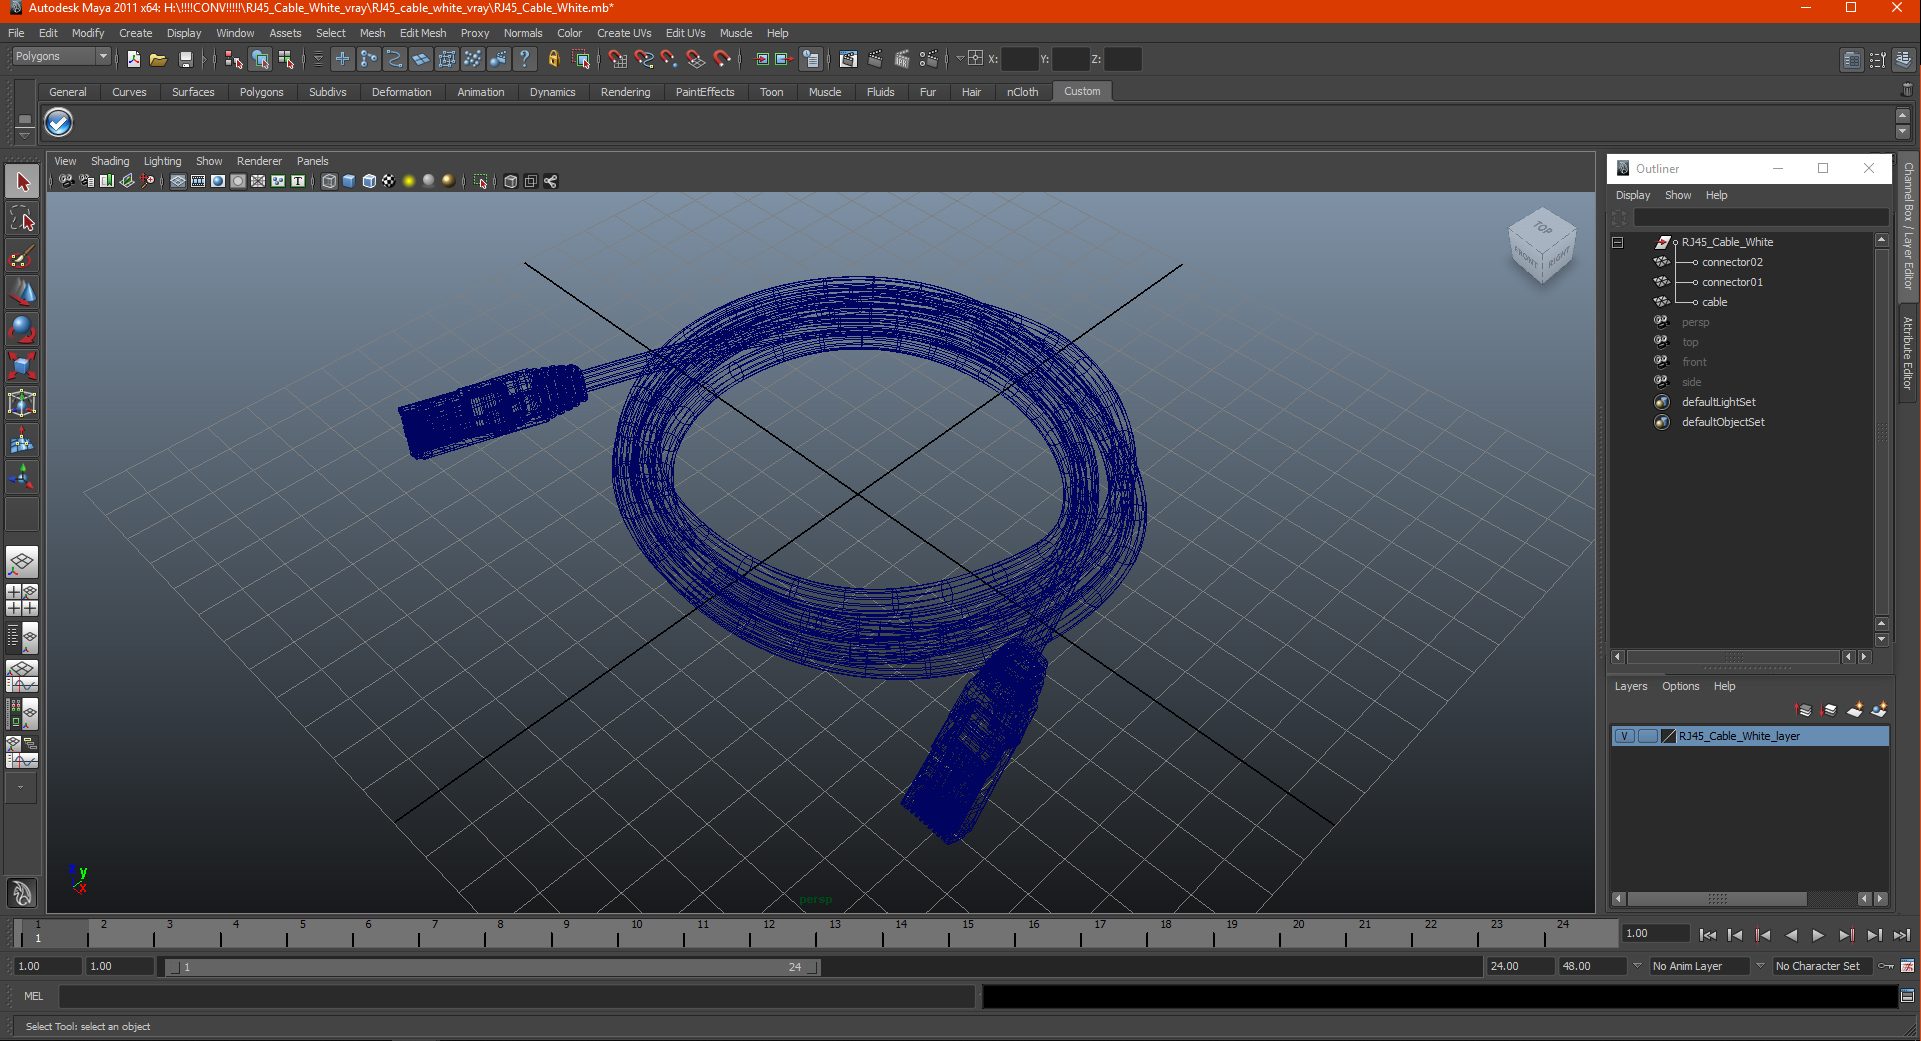Toggle visibility V of RJ45_Cable_White_layer
The height and width of the screenshot is (1041, 1921).
point(1624,736)
